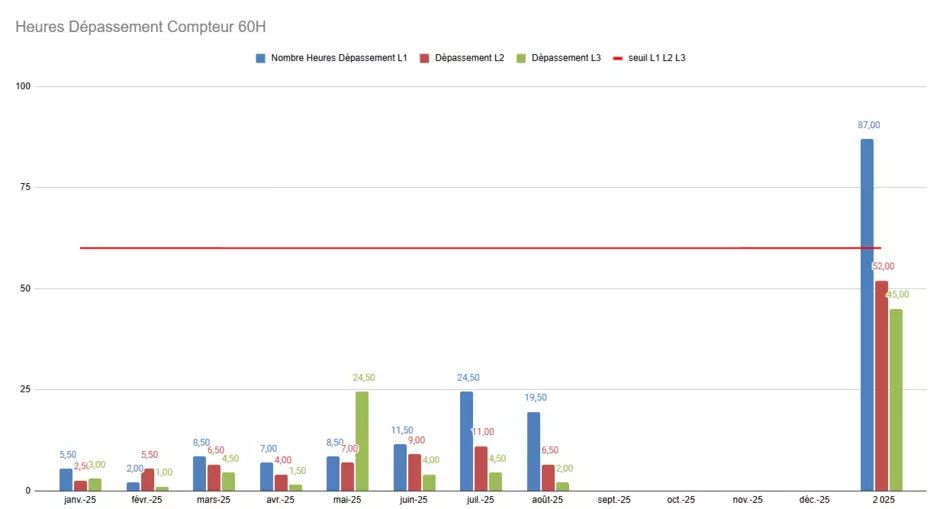940x509 pixels.
Task: Click the red square swatch for Dépassement L2
Action: tap(425, 58)
